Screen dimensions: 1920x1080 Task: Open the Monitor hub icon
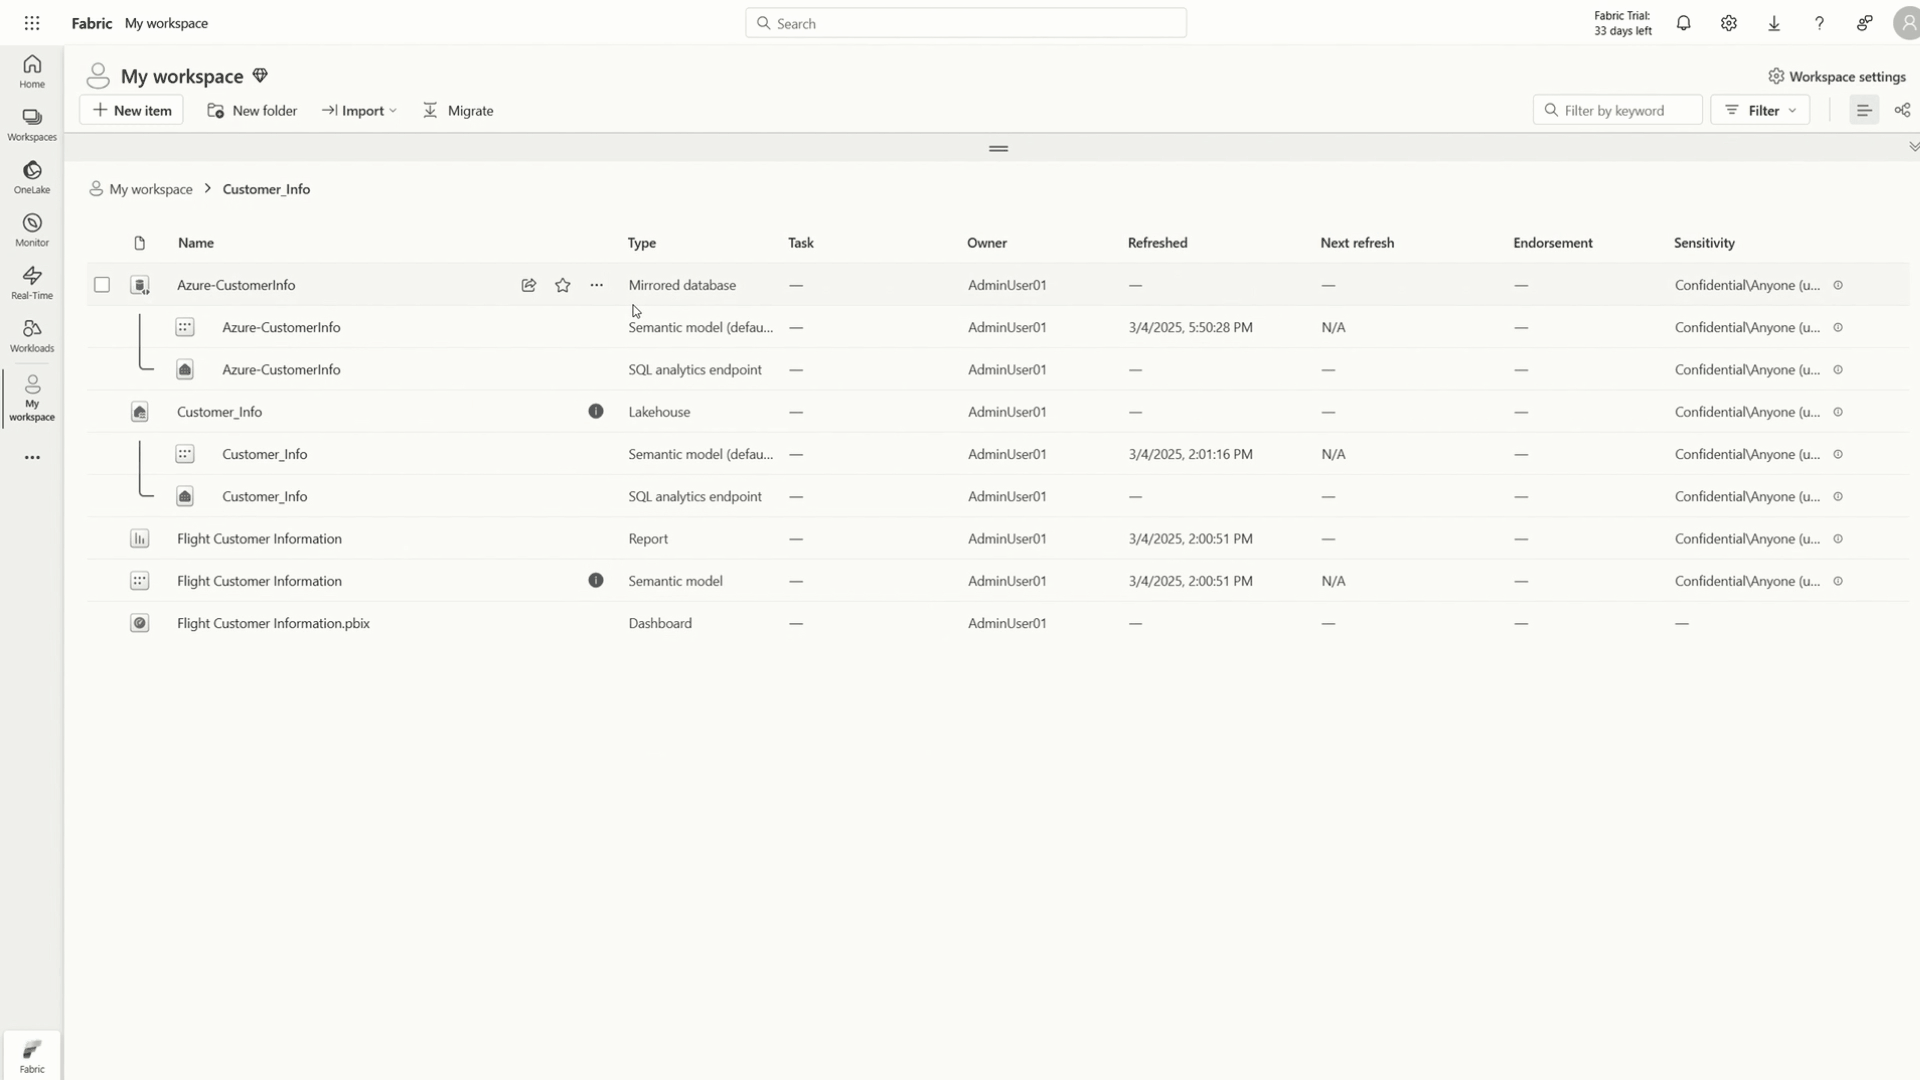click(32, 229)
